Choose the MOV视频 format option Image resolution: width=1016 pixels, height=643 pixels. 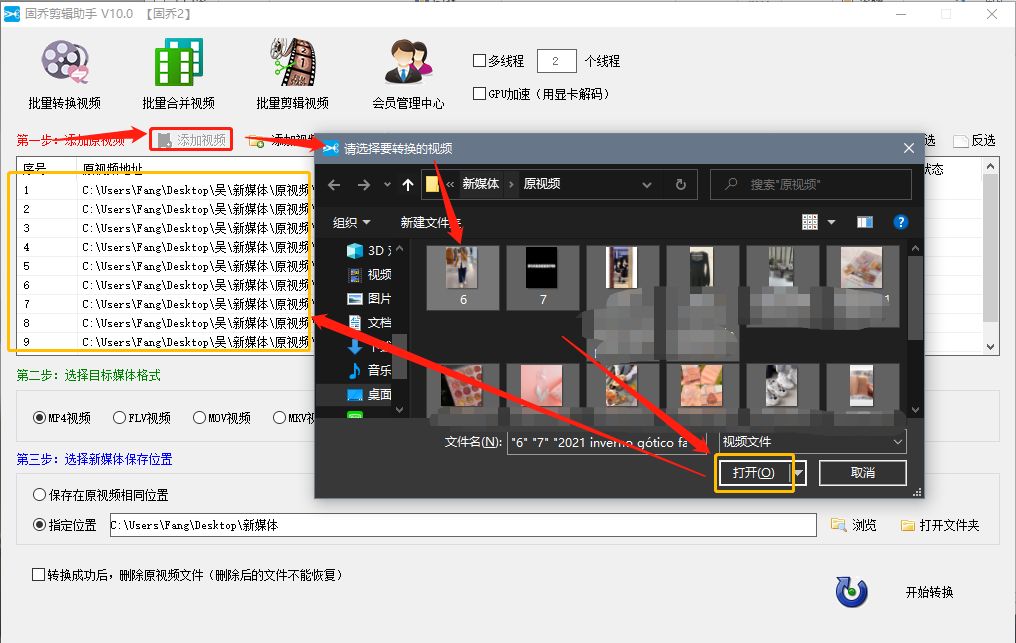222,418
